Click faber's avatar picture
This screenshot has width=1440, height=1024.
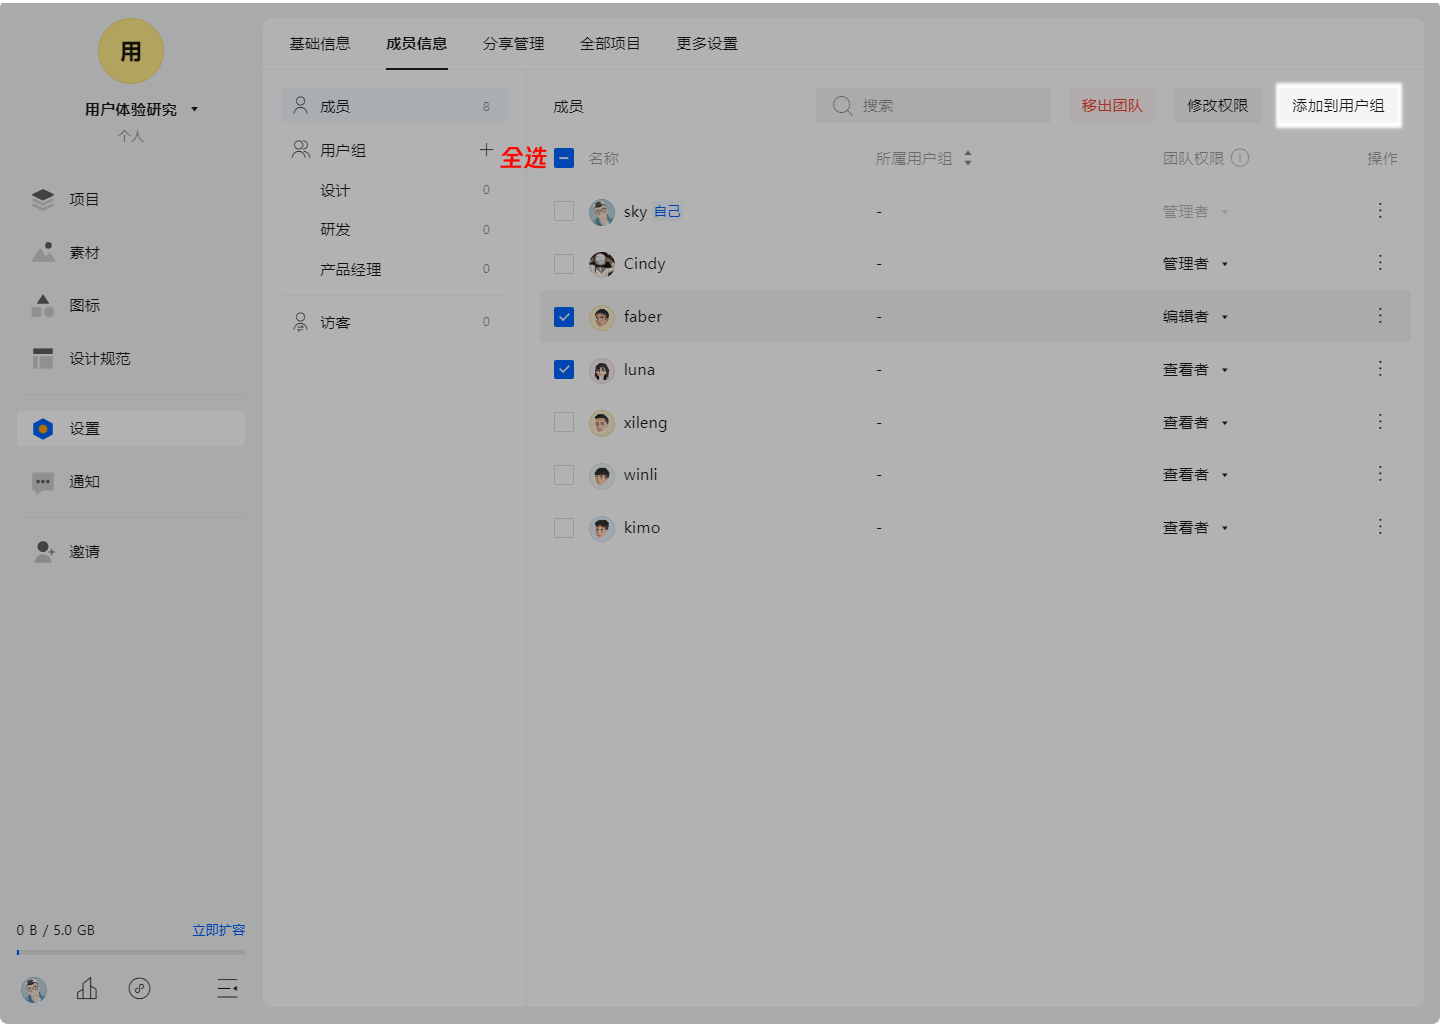coord(602,318)
